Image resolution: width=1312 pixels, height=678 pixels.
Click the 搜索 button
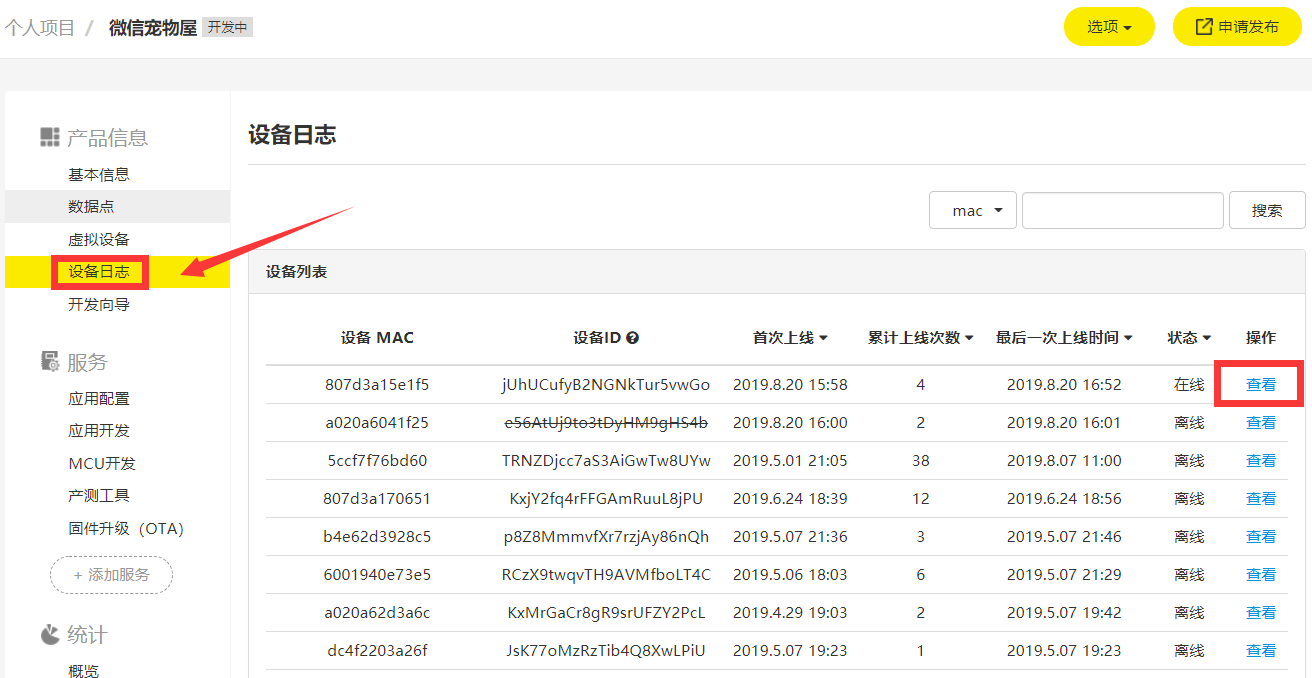tap(1266, 211)
